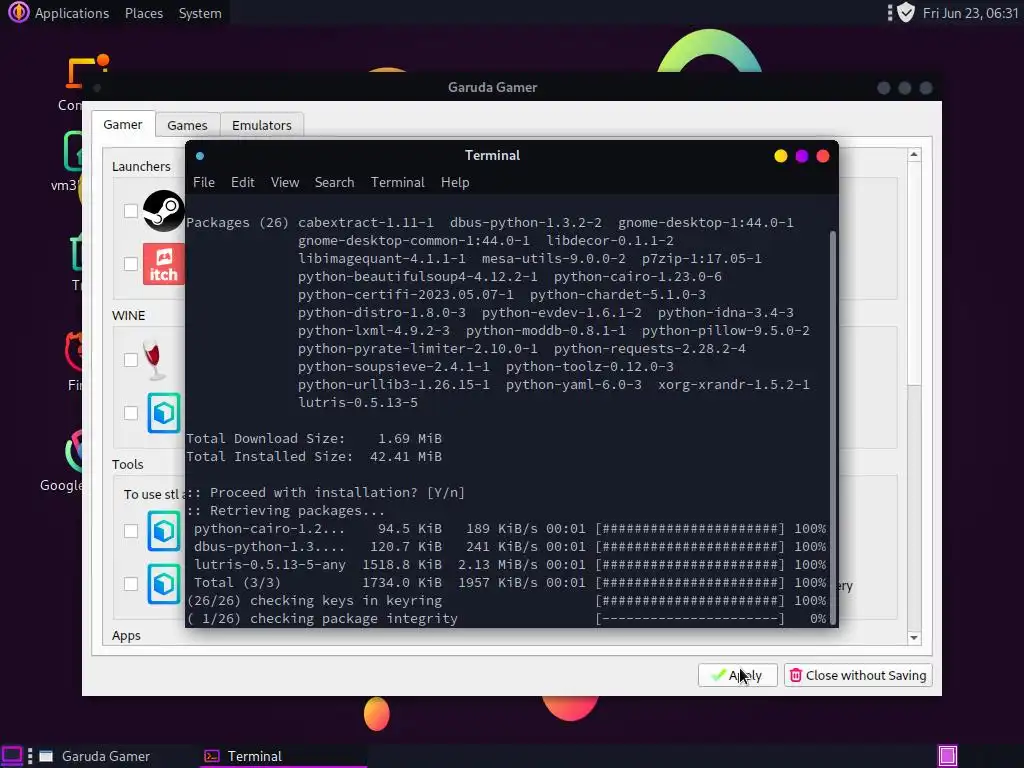Image resolution: width=1024 pixels, height=768 pixels.
Task: Click Garuda Gamer scrollbar up arrow
Action: coord(914,155)
